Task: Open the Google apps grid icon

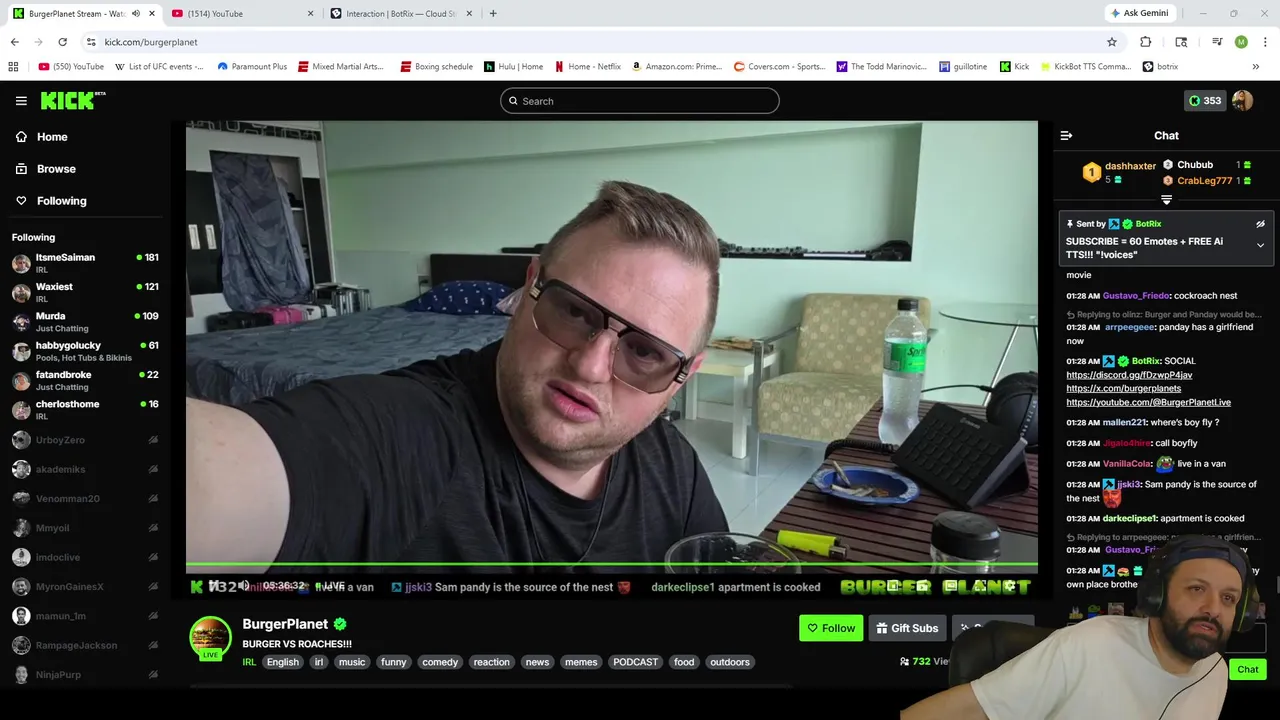Action: [x=13, y=67]
